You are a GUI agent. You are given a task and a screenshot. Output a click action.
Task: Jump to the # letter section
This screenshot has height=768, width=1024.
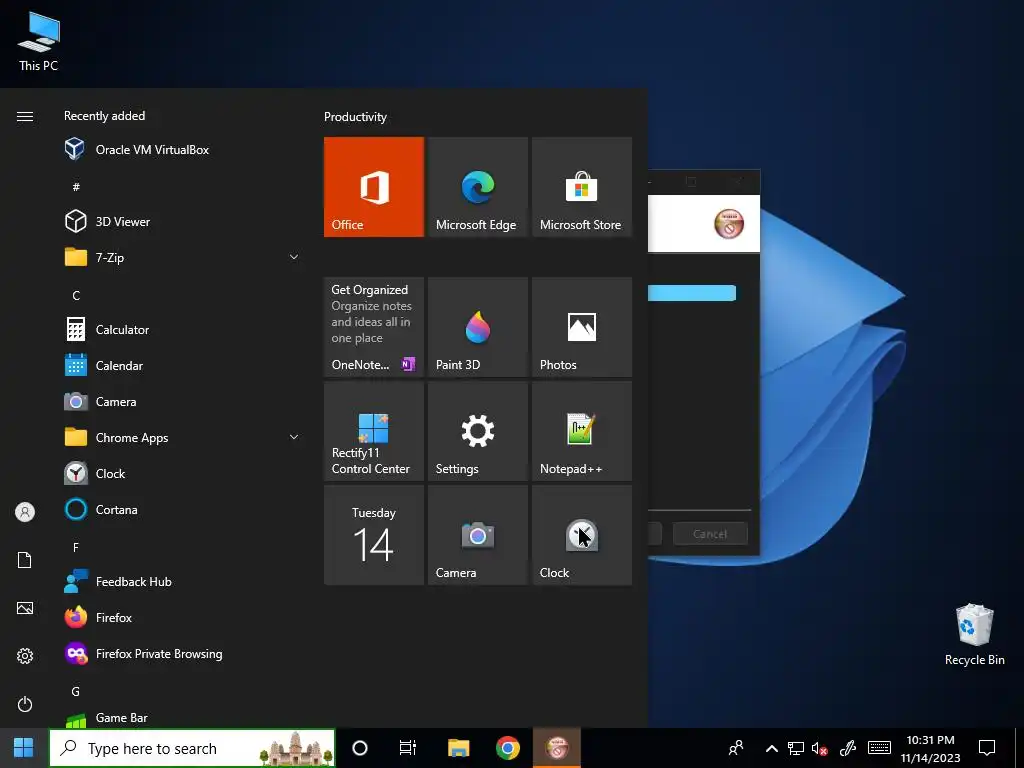click(x=76, y=187)
